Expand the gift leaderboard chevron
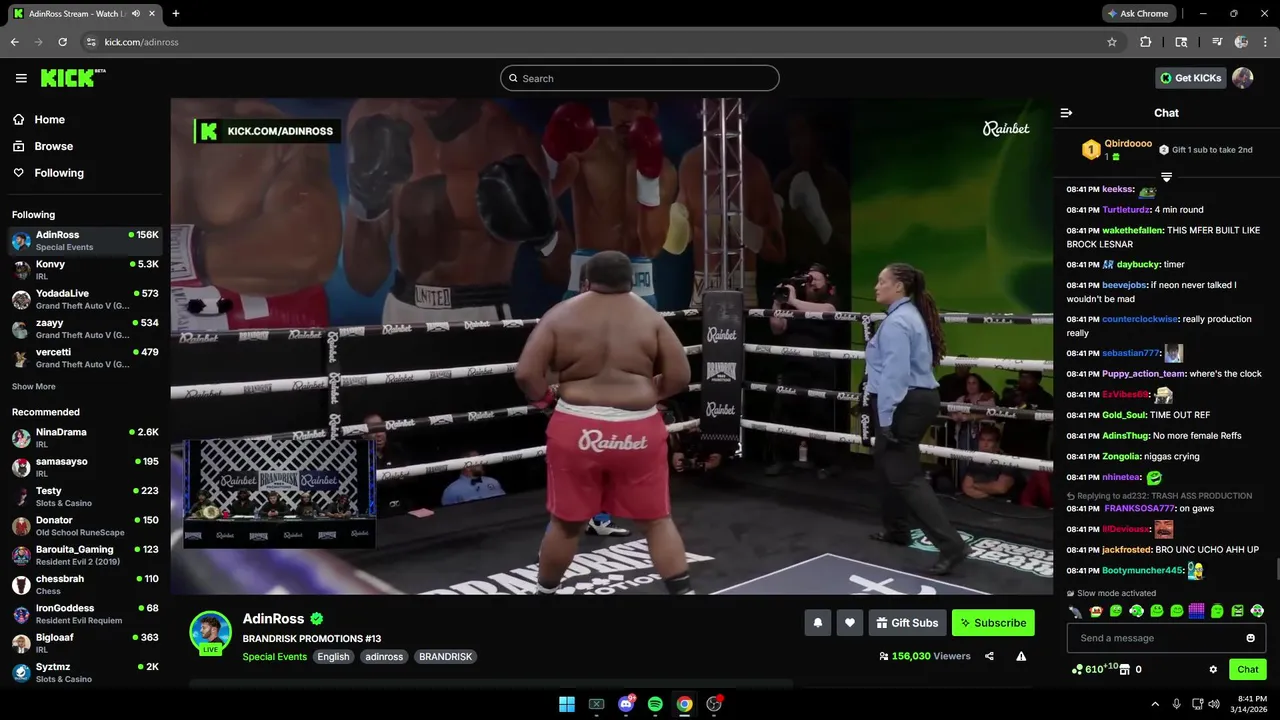 click(1166, 177)
